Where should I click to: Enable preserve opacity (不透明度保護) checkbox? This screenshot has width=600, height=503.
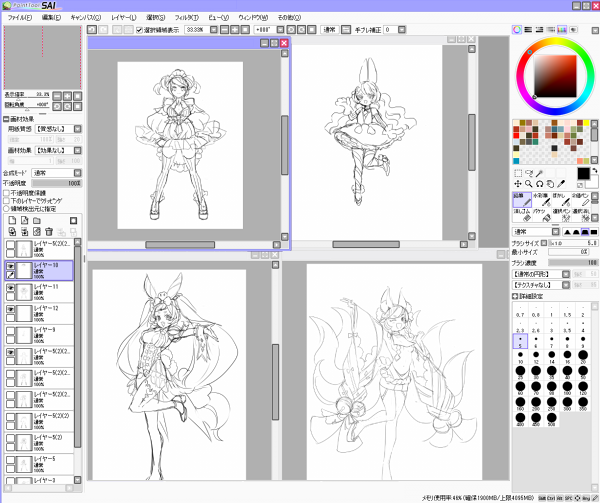6,193
